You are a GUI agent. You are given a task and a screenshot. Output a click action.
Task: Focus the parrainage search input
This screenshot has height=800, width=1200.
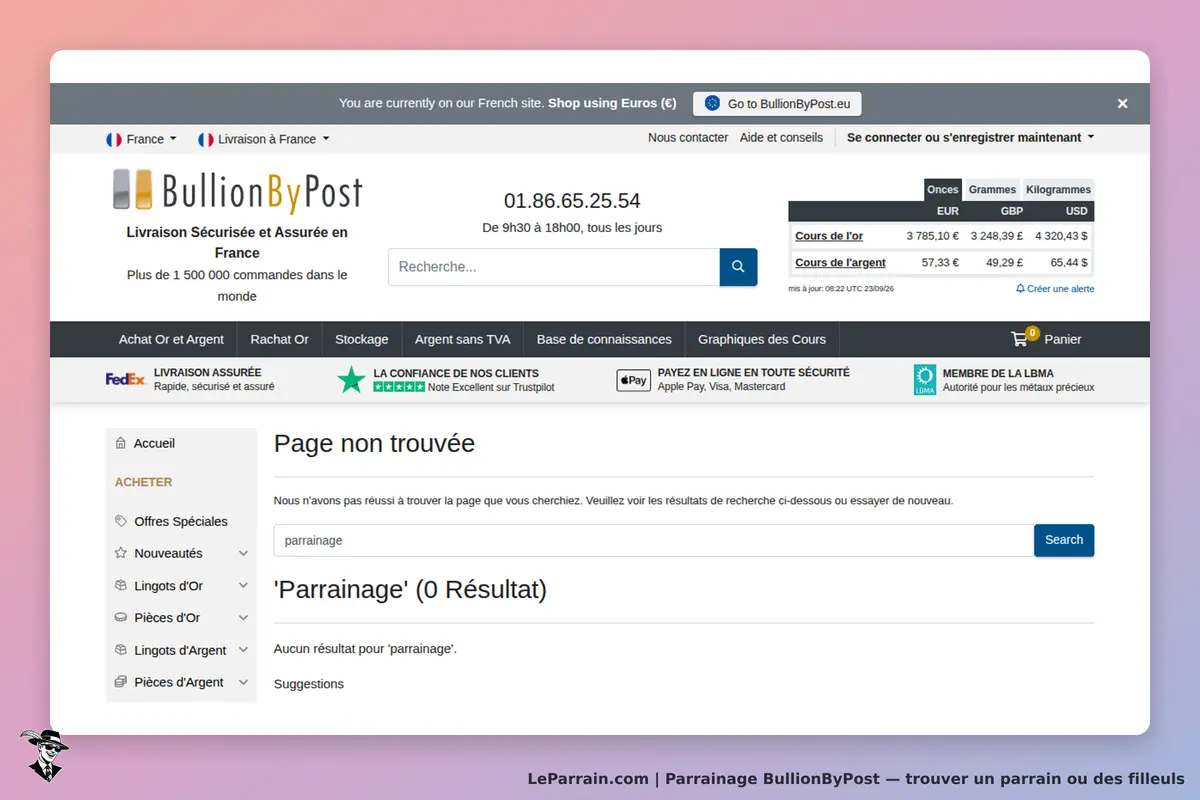pyautogui.click(x=654, y=540)
